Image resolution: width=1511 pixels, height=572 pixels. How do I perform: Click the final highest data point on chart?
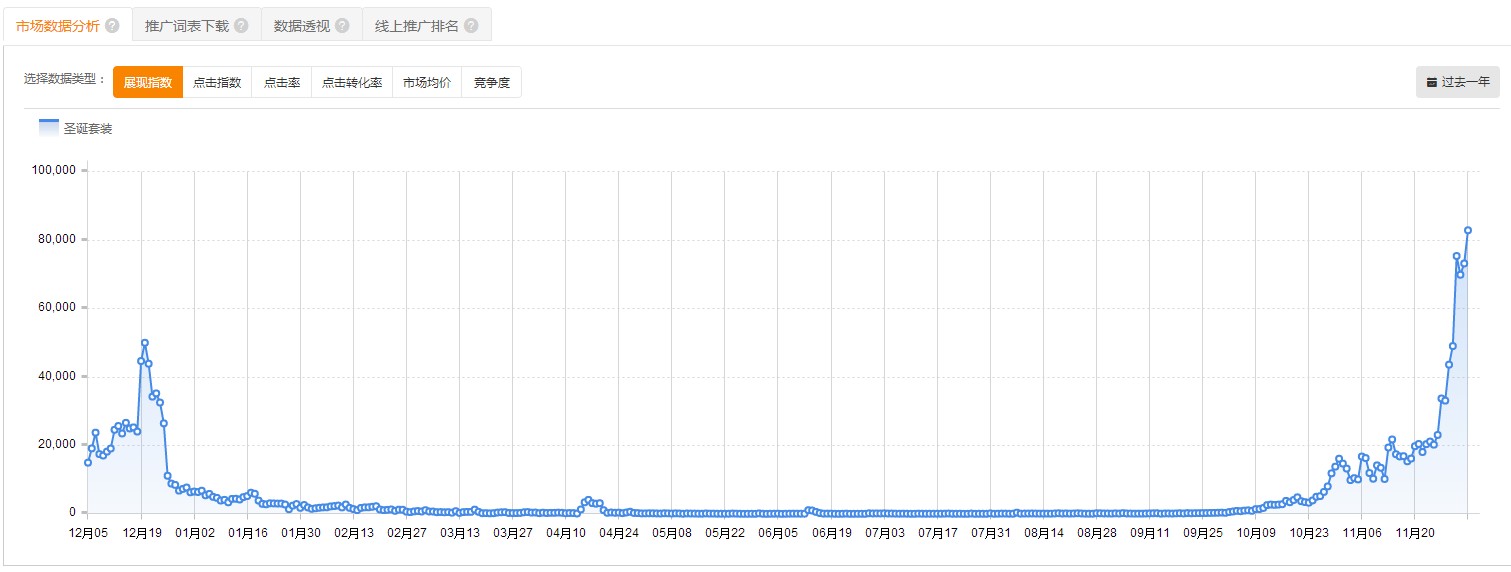(x=1468, y=230)
